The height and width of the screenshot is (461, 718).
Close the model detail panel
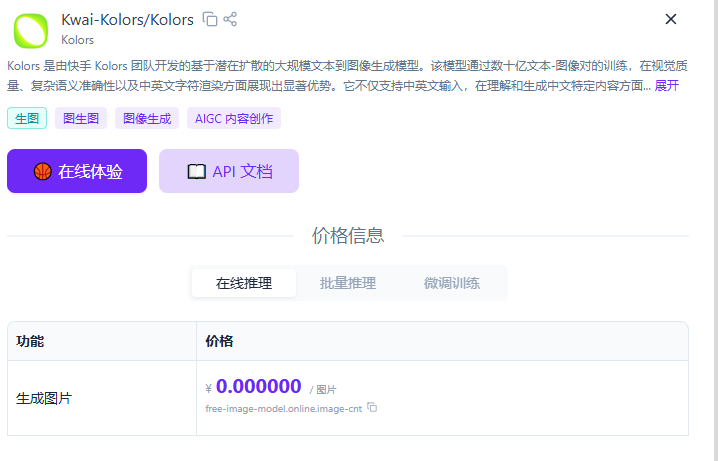671,19
